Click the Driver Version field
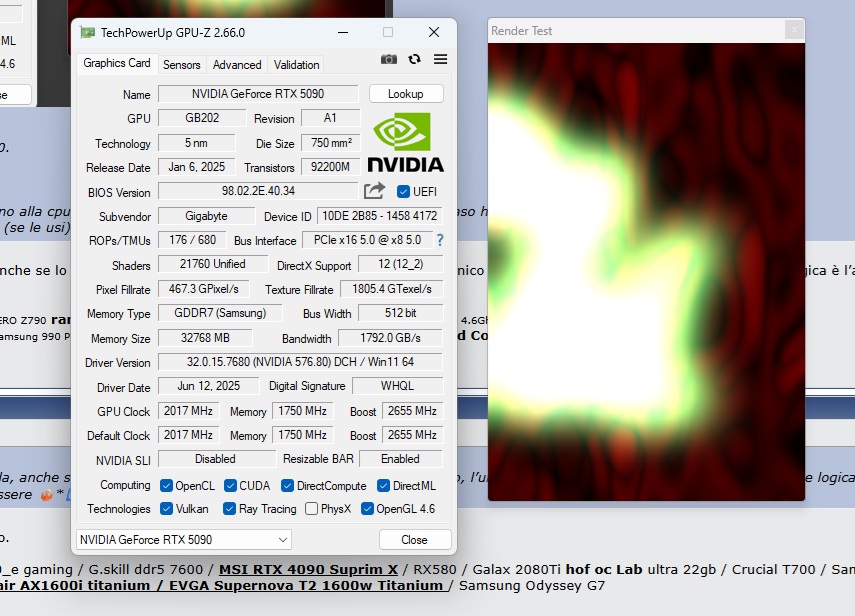855x616 pixels. (300, 362)
